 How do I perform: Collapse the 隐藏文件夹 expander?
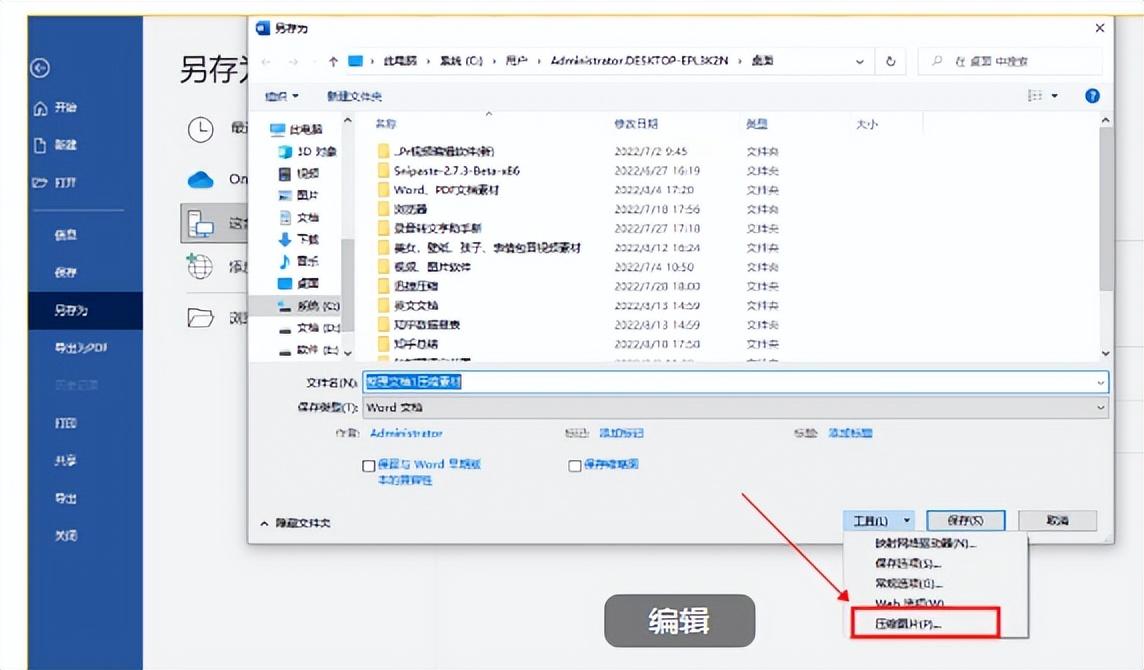[x=295, y=523]
